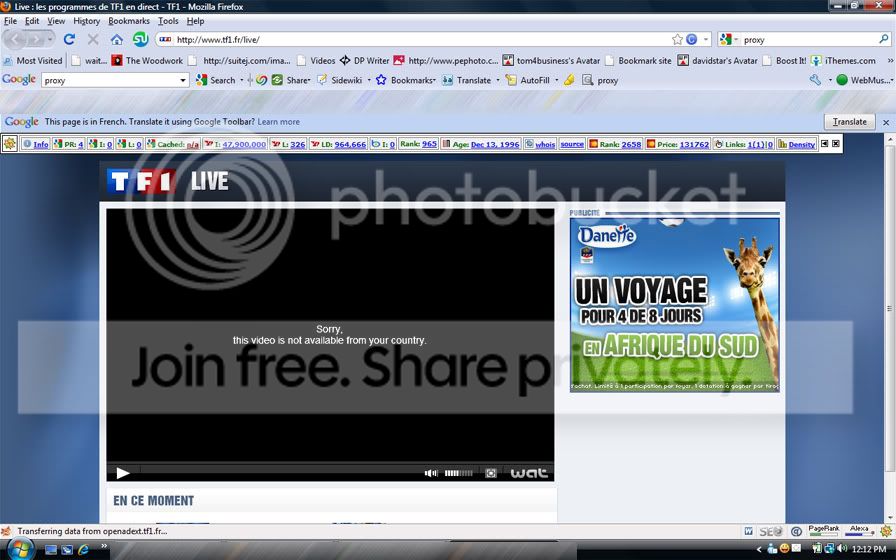The height and width of the screenshot is (560, 896).
Task: Open the search engine selector dropdown
Action: coord(736,39)
